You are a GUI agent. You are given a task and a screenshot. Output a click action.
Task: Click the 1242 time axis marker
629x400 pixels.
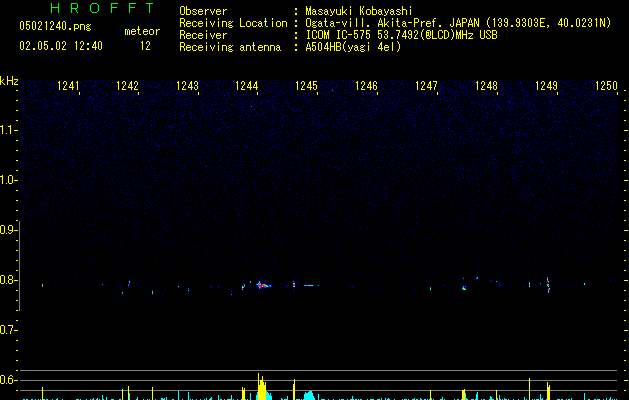[127, 86]
